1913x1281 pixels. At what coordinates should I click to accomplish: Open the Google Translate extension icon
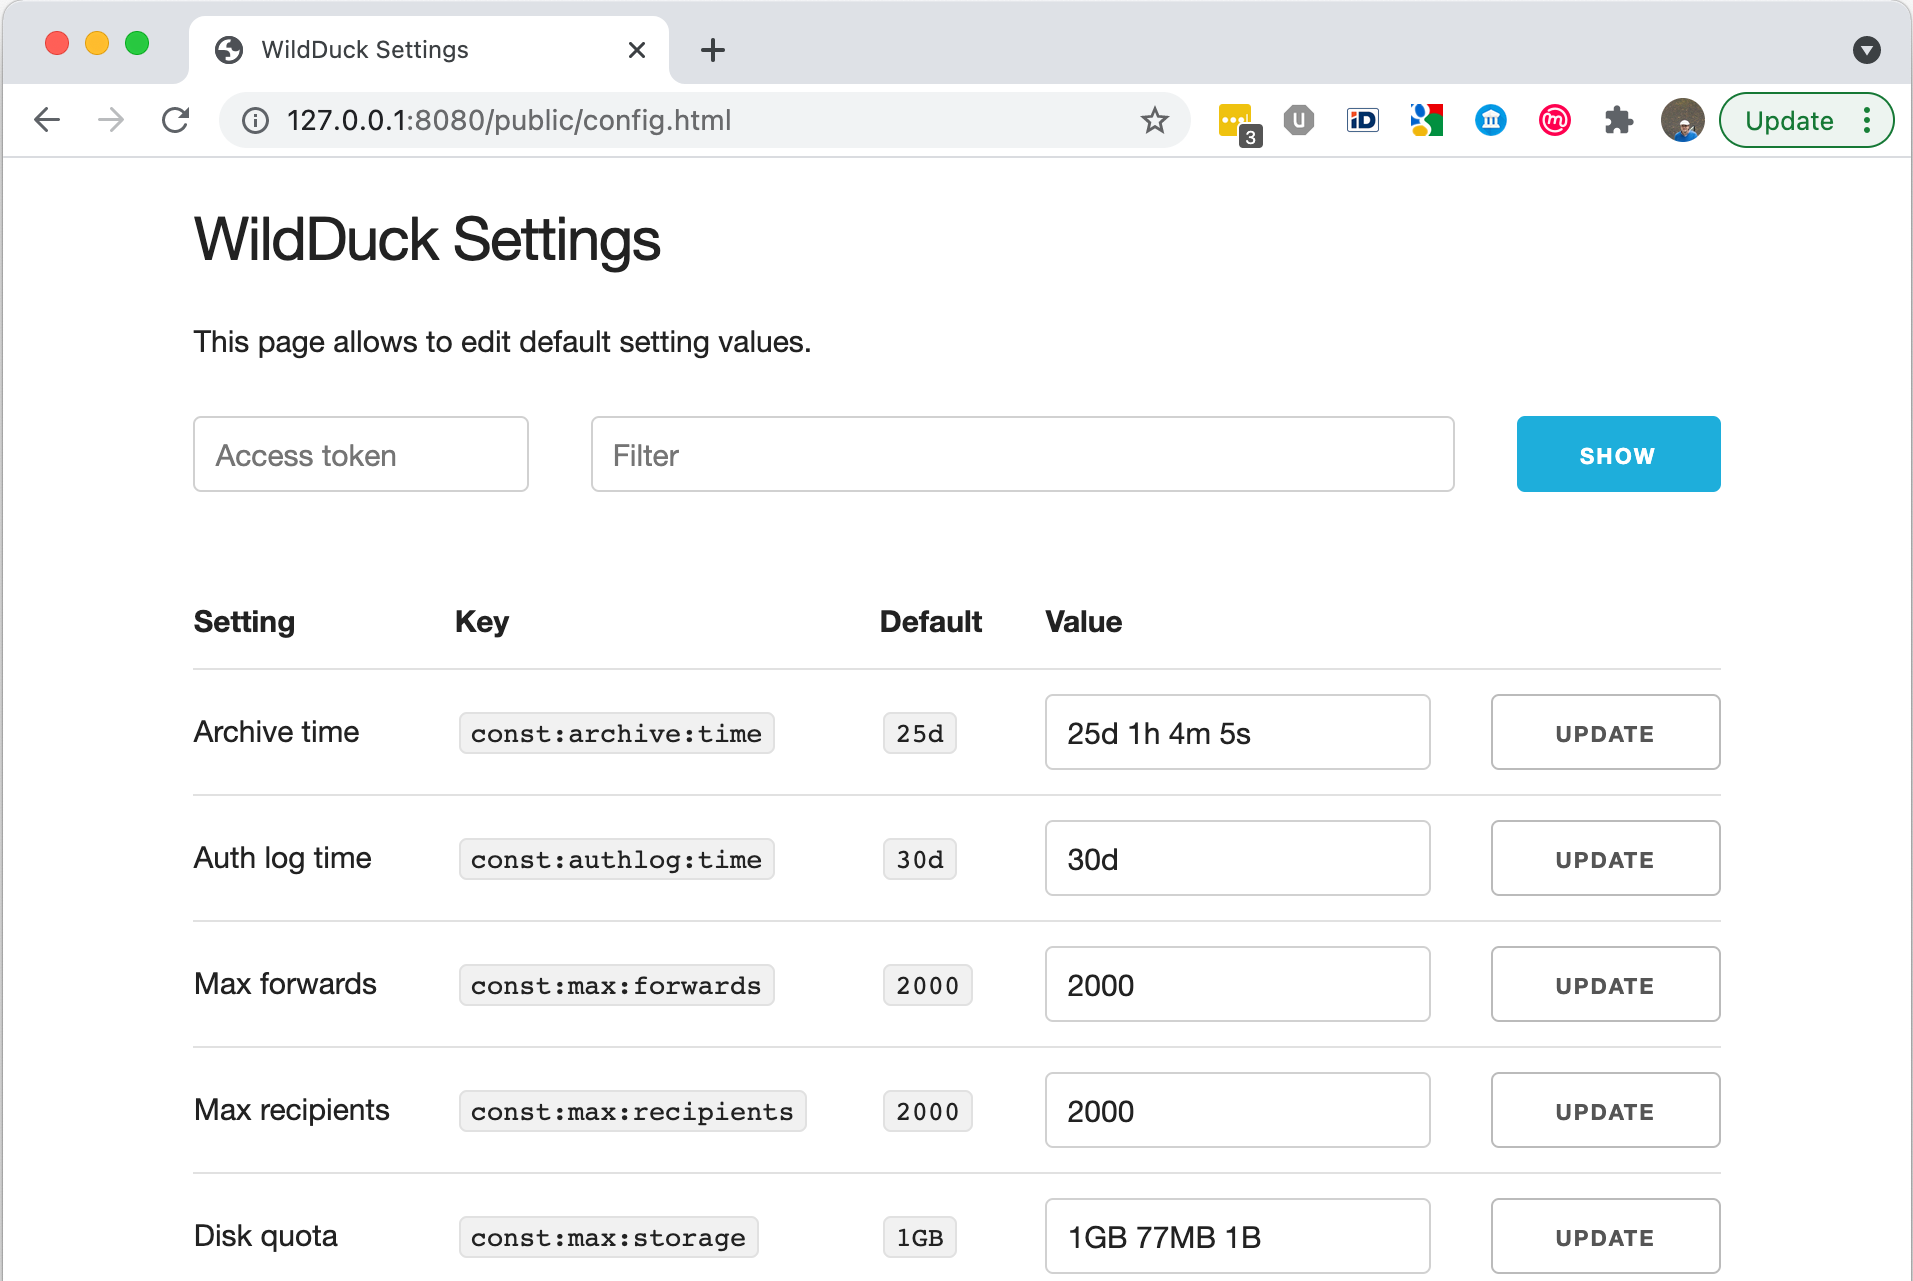point(1427,121)
